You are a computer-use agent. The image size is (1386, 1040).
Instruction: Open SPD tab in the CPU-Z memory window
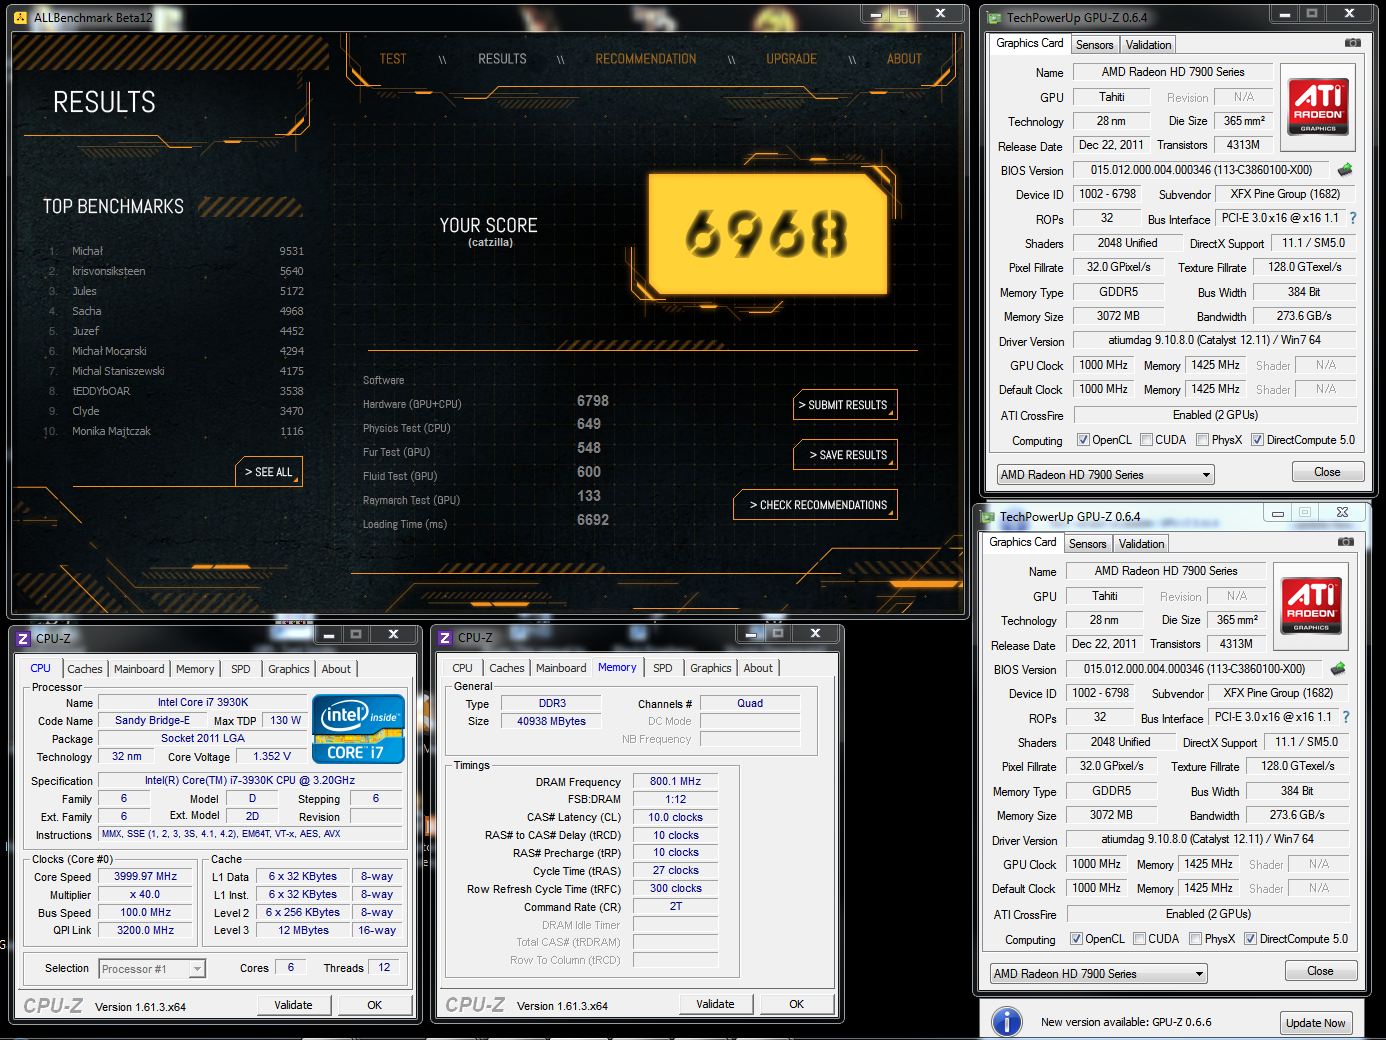click(662, 668)
